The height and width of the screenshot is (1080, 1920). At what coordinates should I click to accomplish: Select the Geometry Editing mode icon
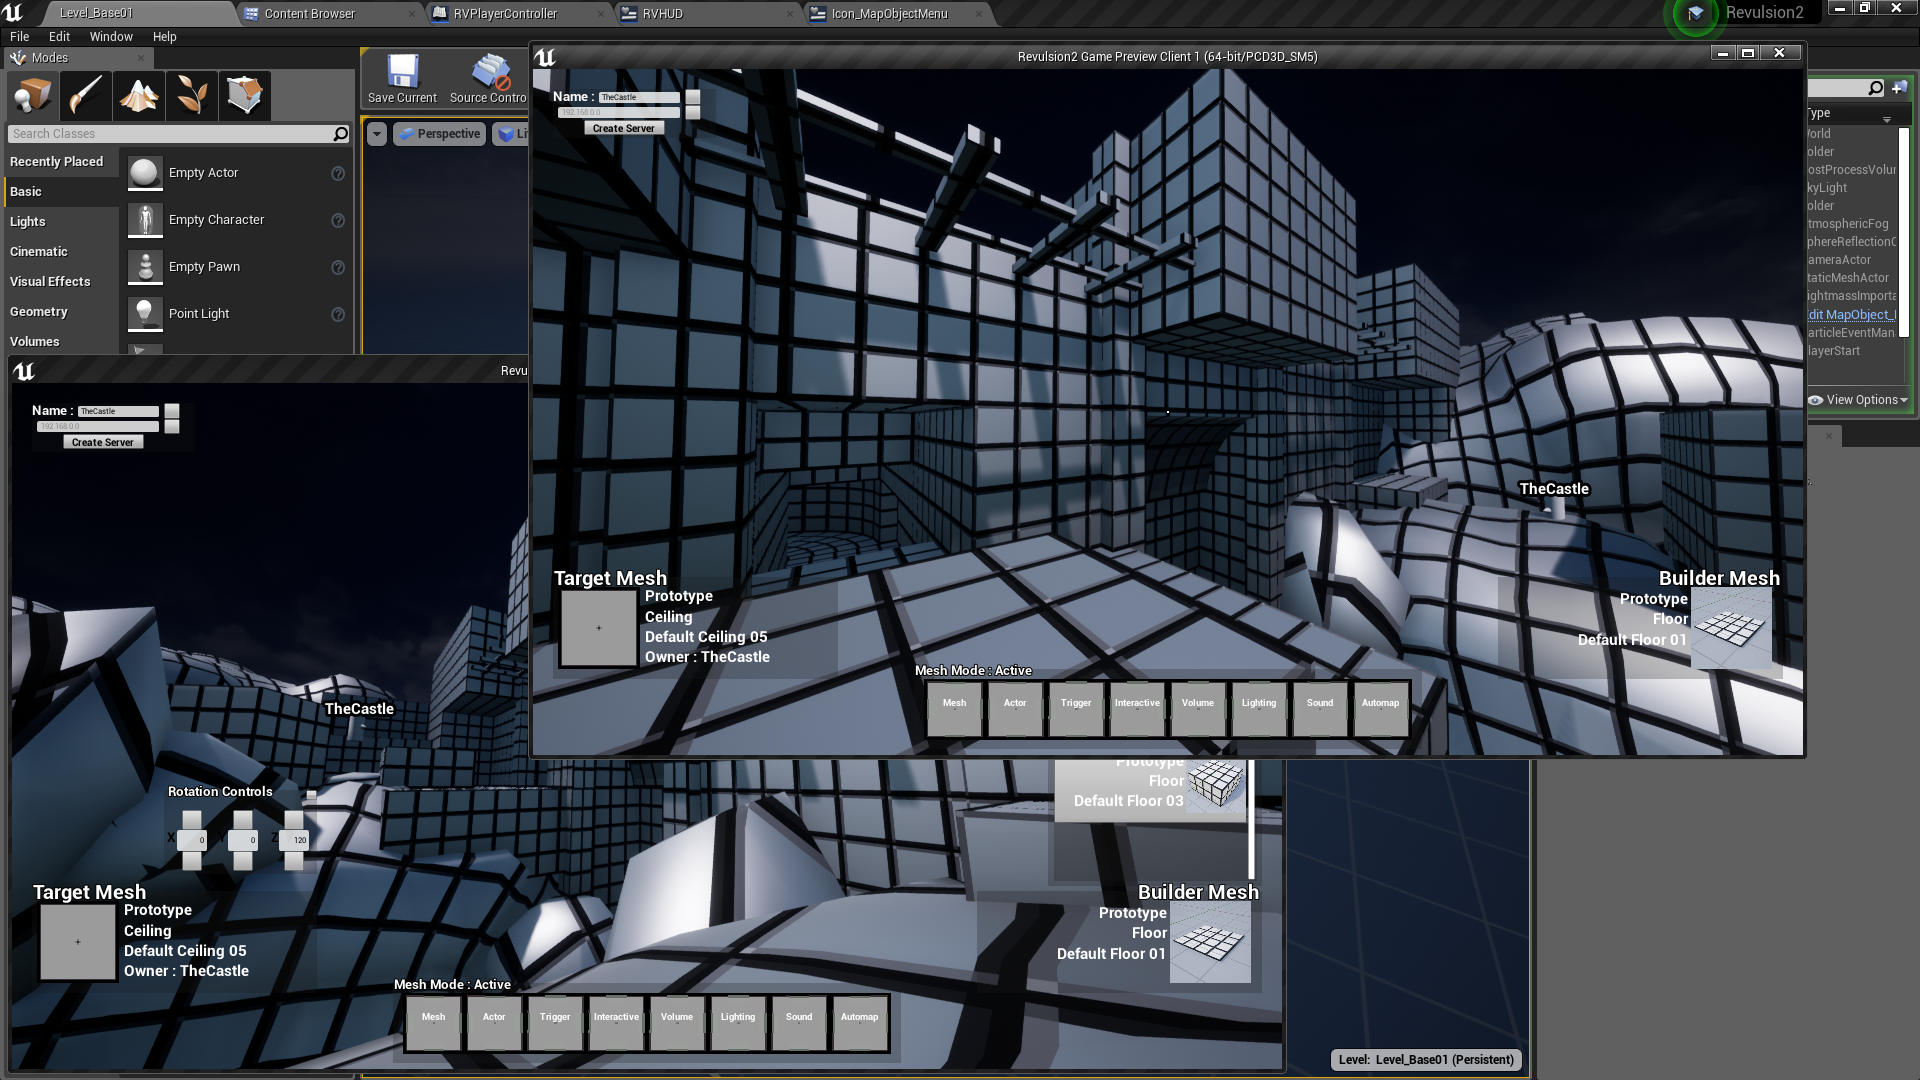[x=244, y=96]
